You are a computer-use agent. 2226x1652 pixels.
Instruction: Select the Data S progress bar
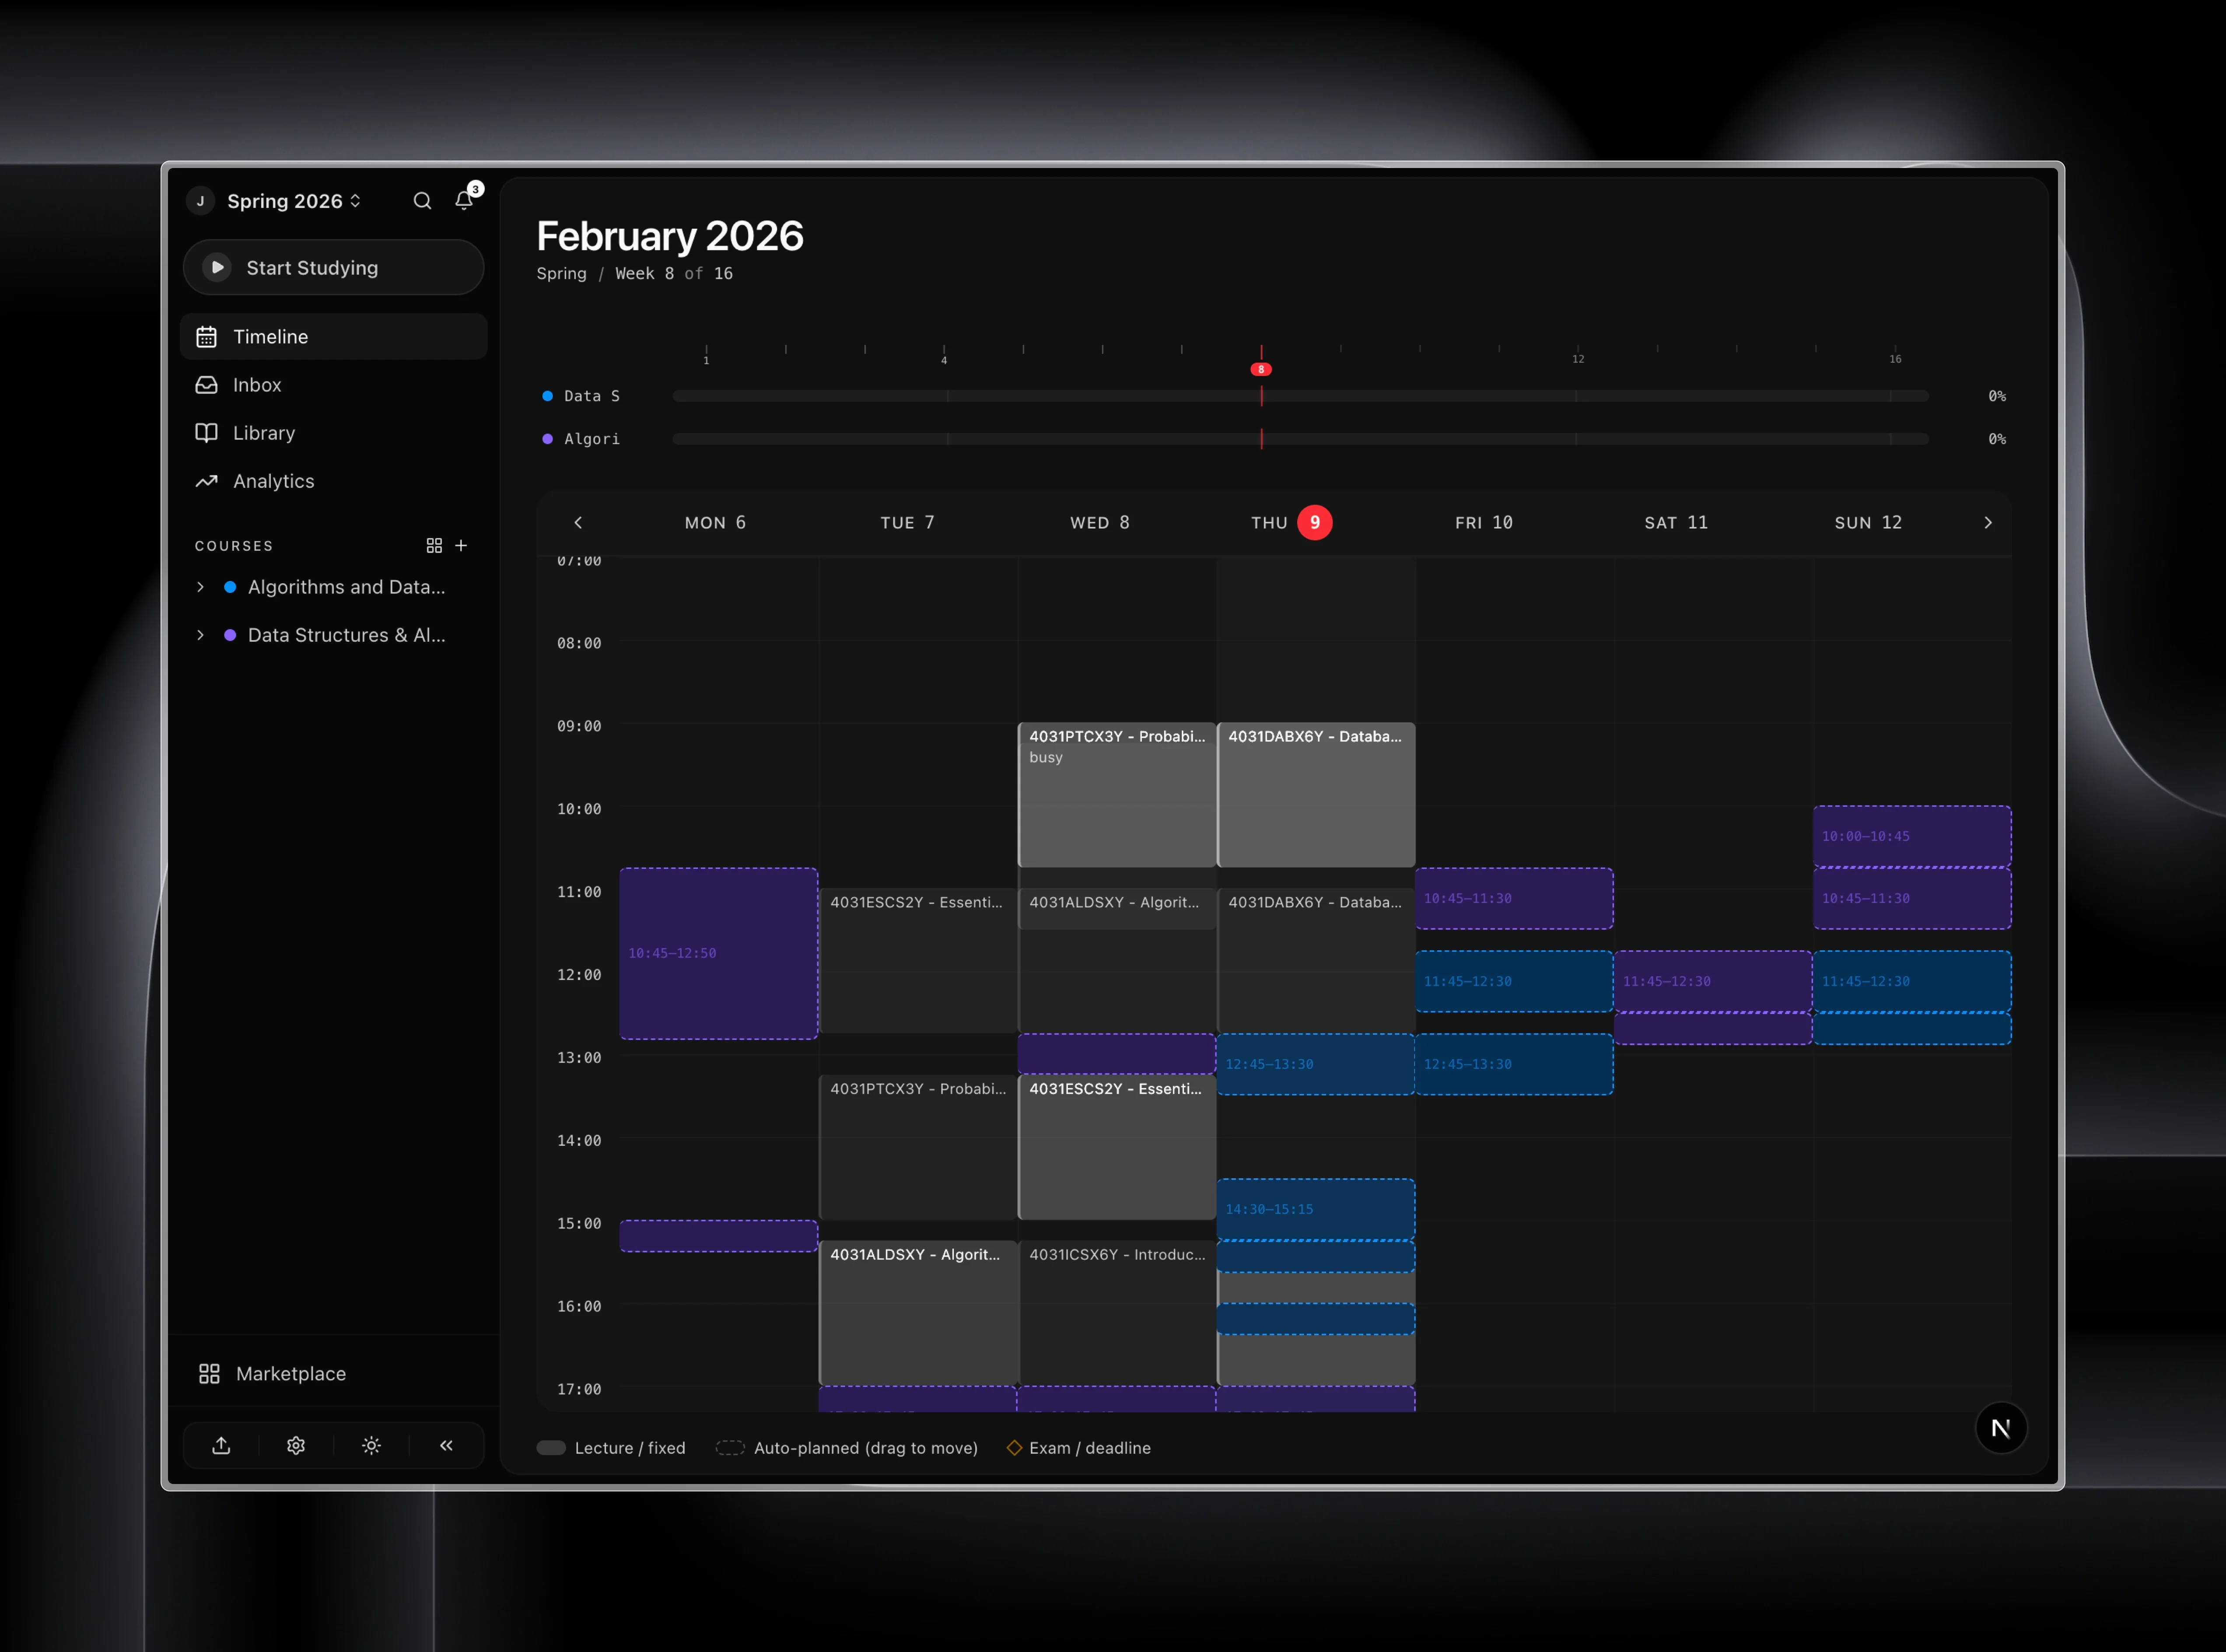coord(1300,395)
